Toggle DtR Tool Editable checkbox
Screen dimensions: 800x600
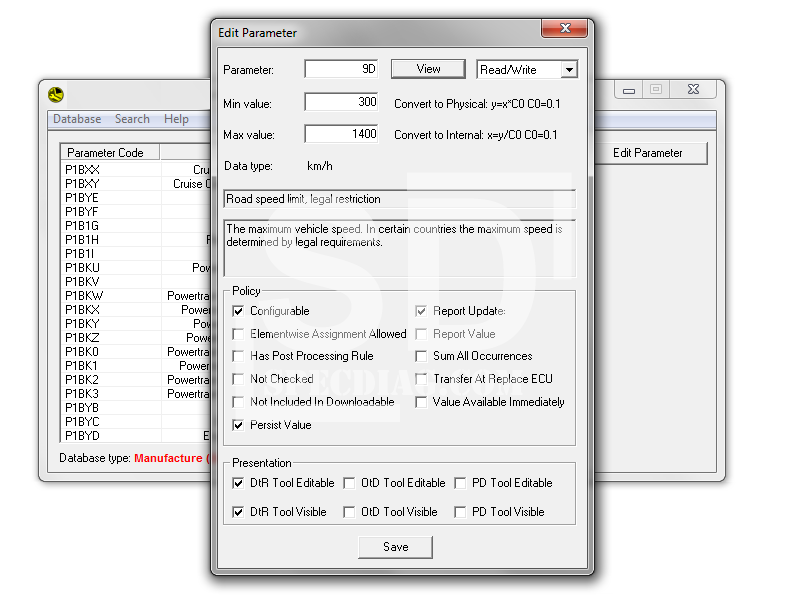click(x=238, y=483)
